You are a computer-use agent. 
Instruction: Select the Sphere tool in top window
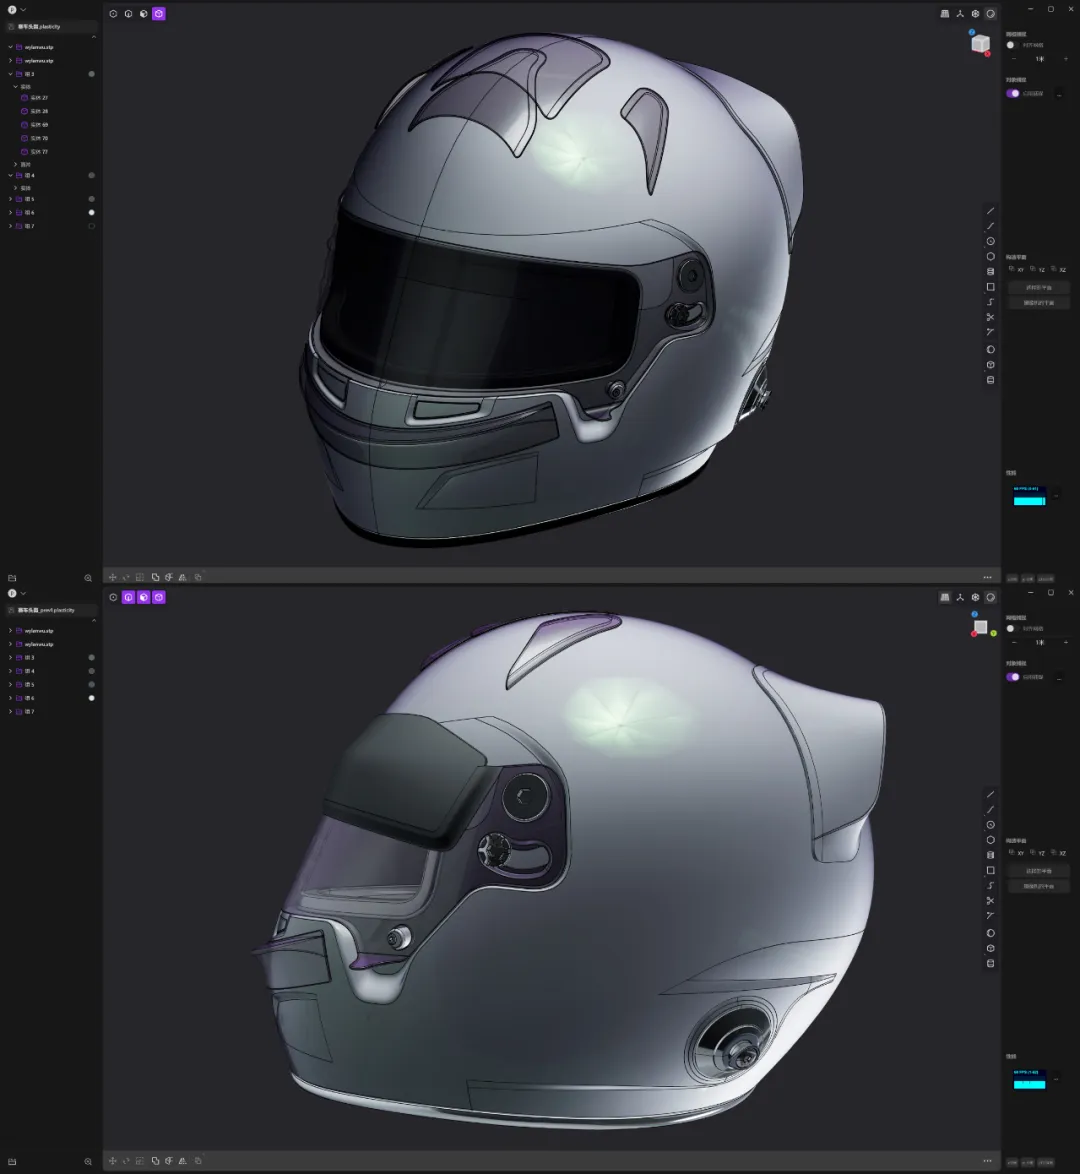pyautogui.click(x=990, y=350)
